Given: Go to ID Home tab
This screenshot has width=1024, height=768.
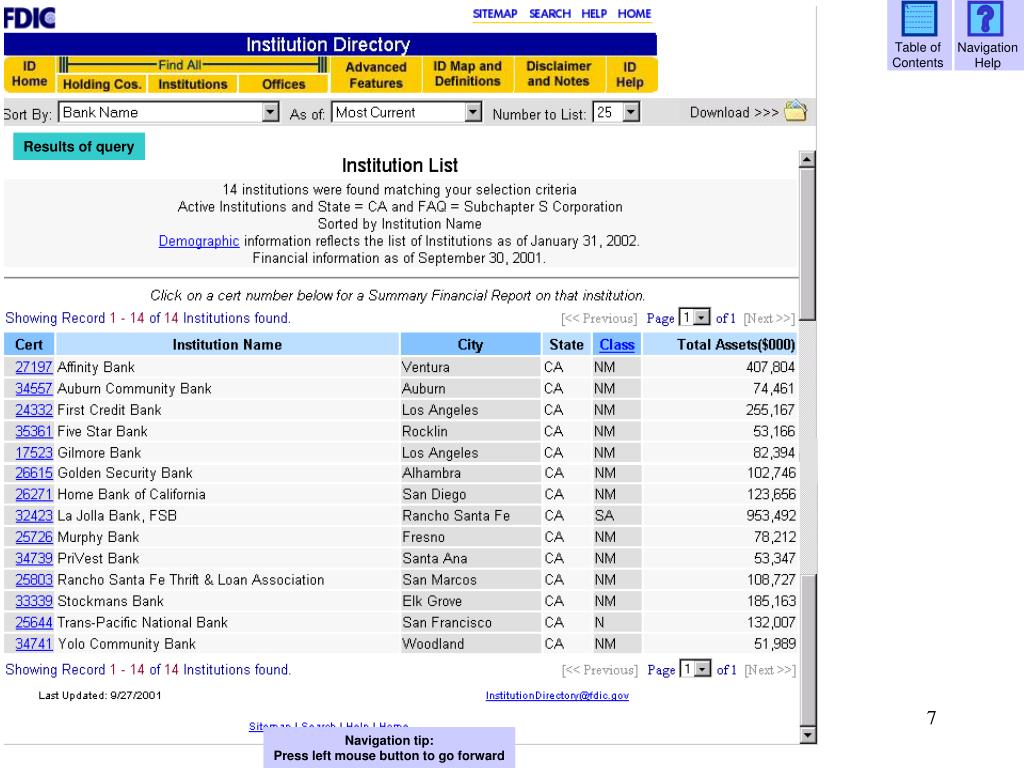Looking at the screenshot, I should [x=29, y=74].
